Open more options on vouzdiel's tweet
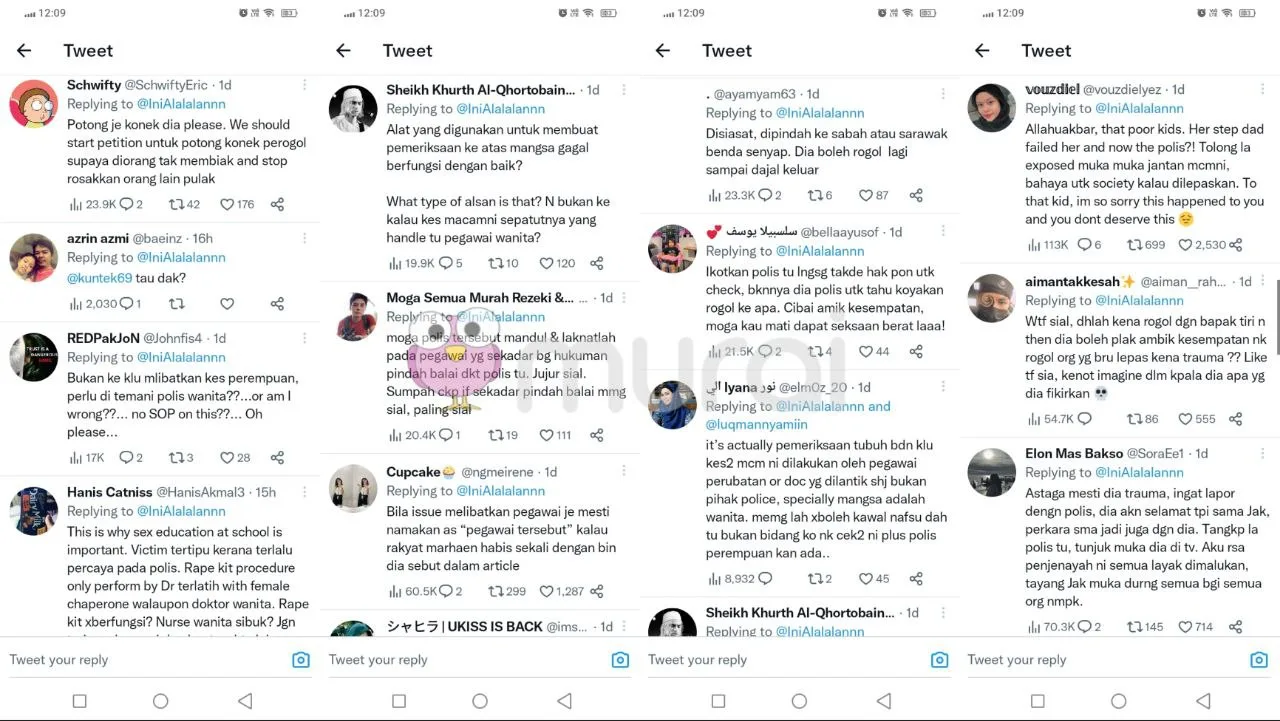Viewport: 1280px width, 721px height. point(1262,90)
